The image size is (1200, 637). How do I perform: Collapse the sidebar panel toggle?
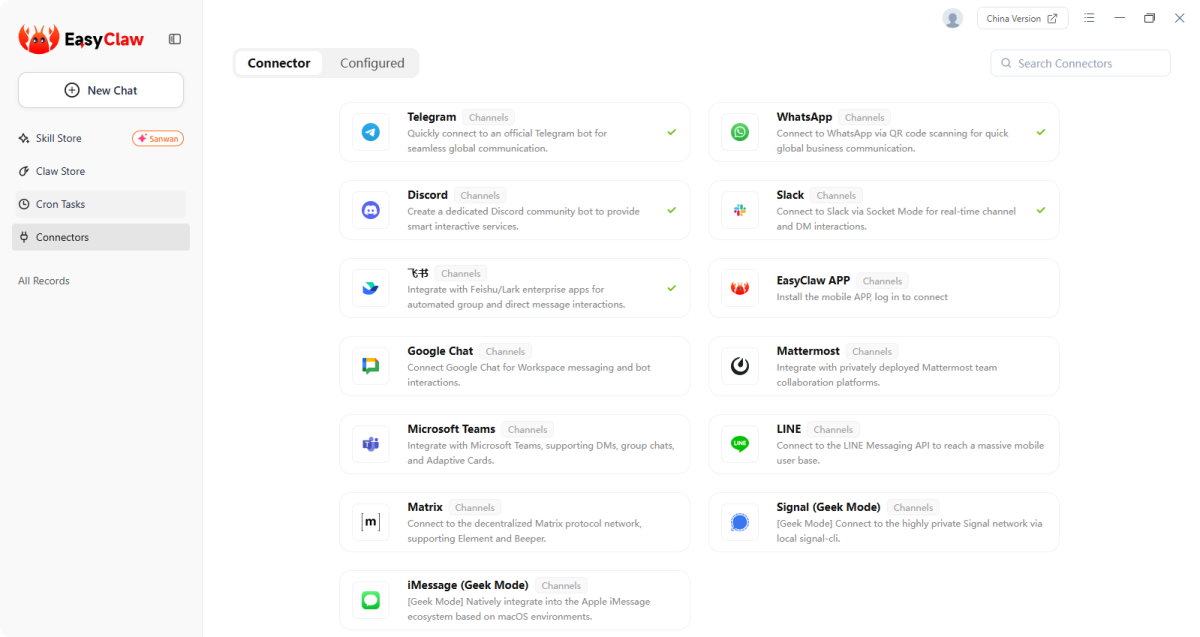click(x=175, y=39)
